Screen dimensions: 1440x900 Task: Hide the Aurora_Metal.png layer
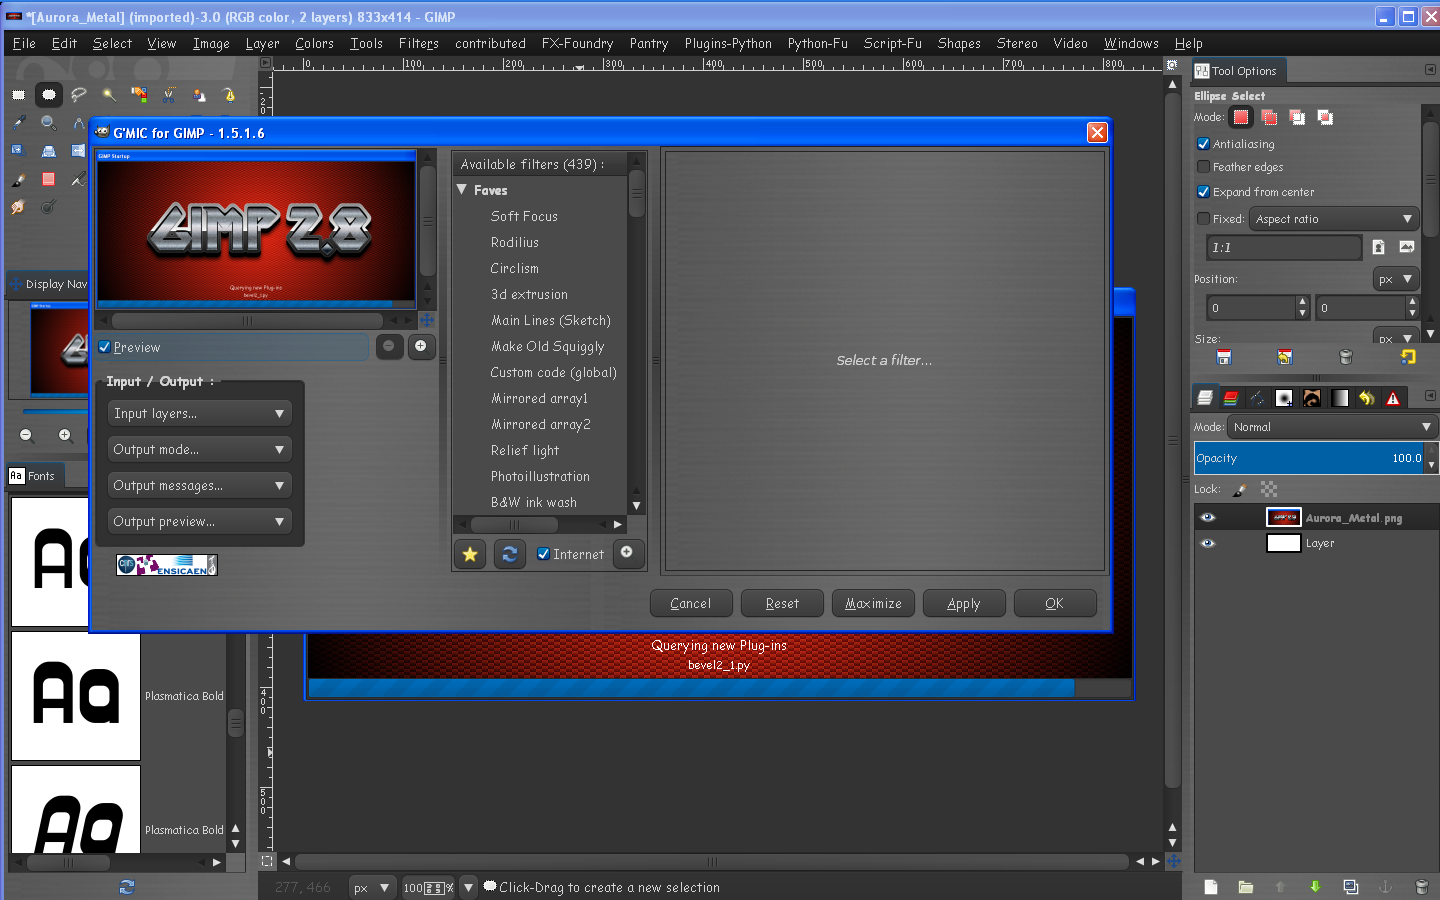pyautogui.click(x=1207, y=518)
